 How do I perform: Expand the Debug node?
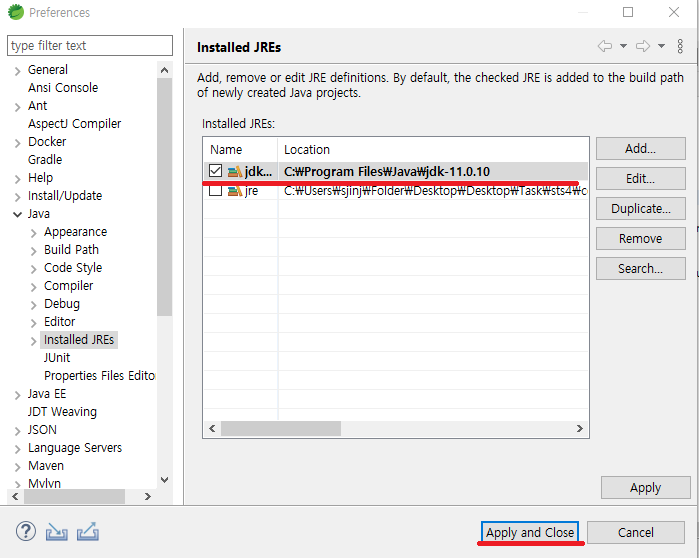coord(33,305)
